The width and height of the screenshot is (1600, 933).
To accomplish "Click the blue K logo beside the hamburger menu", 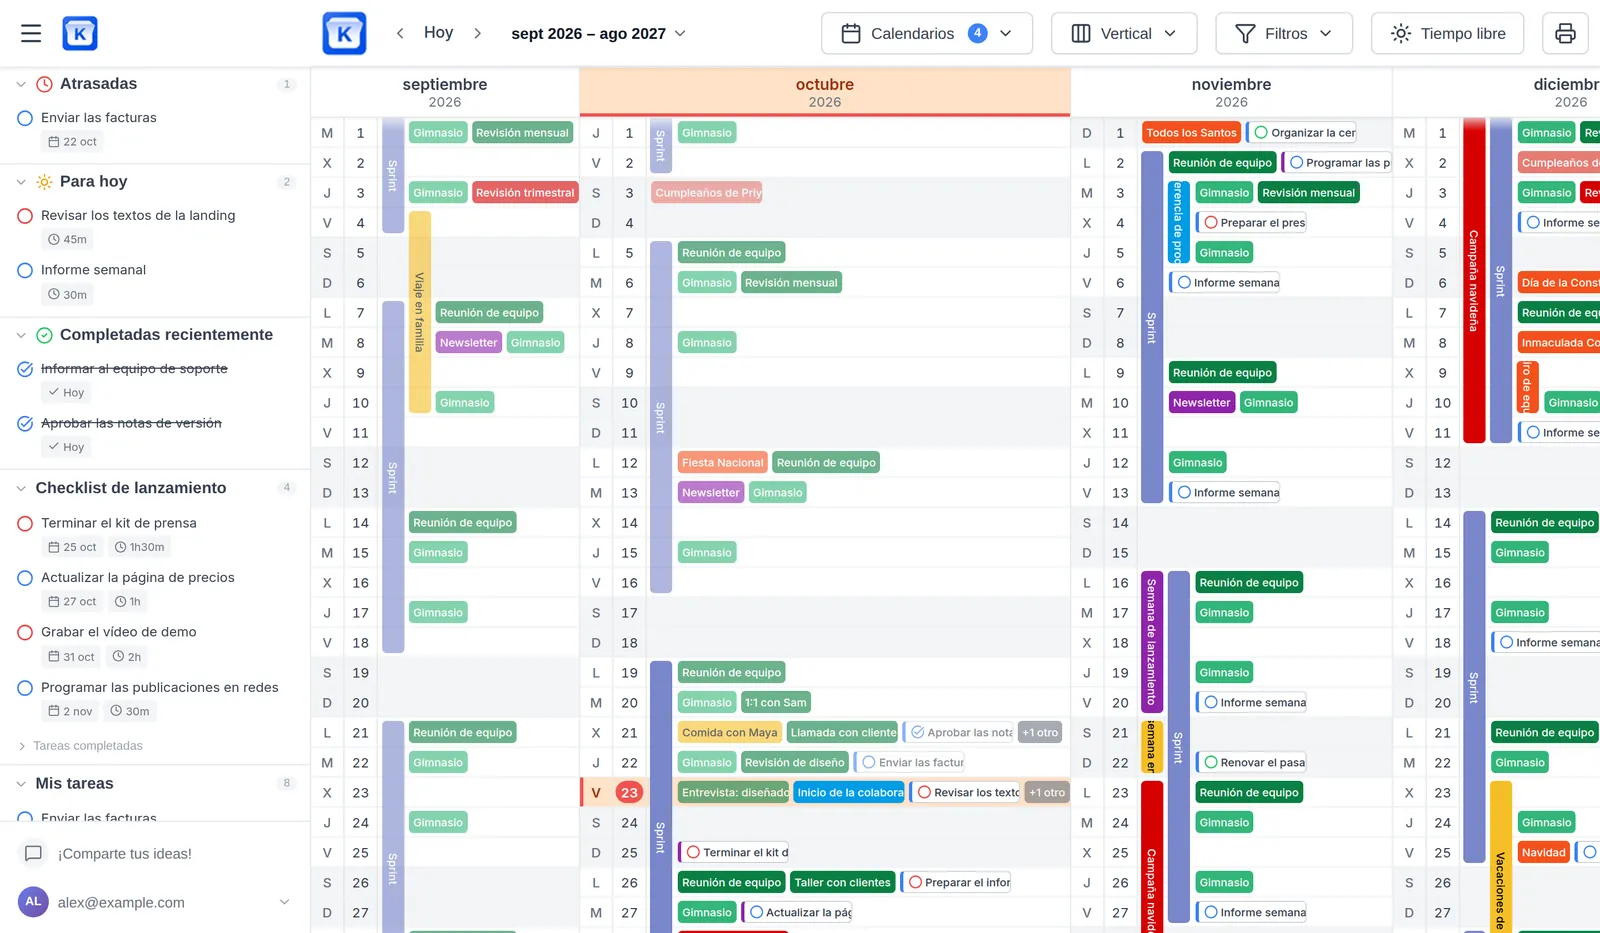I will click(x=80, y=33).
